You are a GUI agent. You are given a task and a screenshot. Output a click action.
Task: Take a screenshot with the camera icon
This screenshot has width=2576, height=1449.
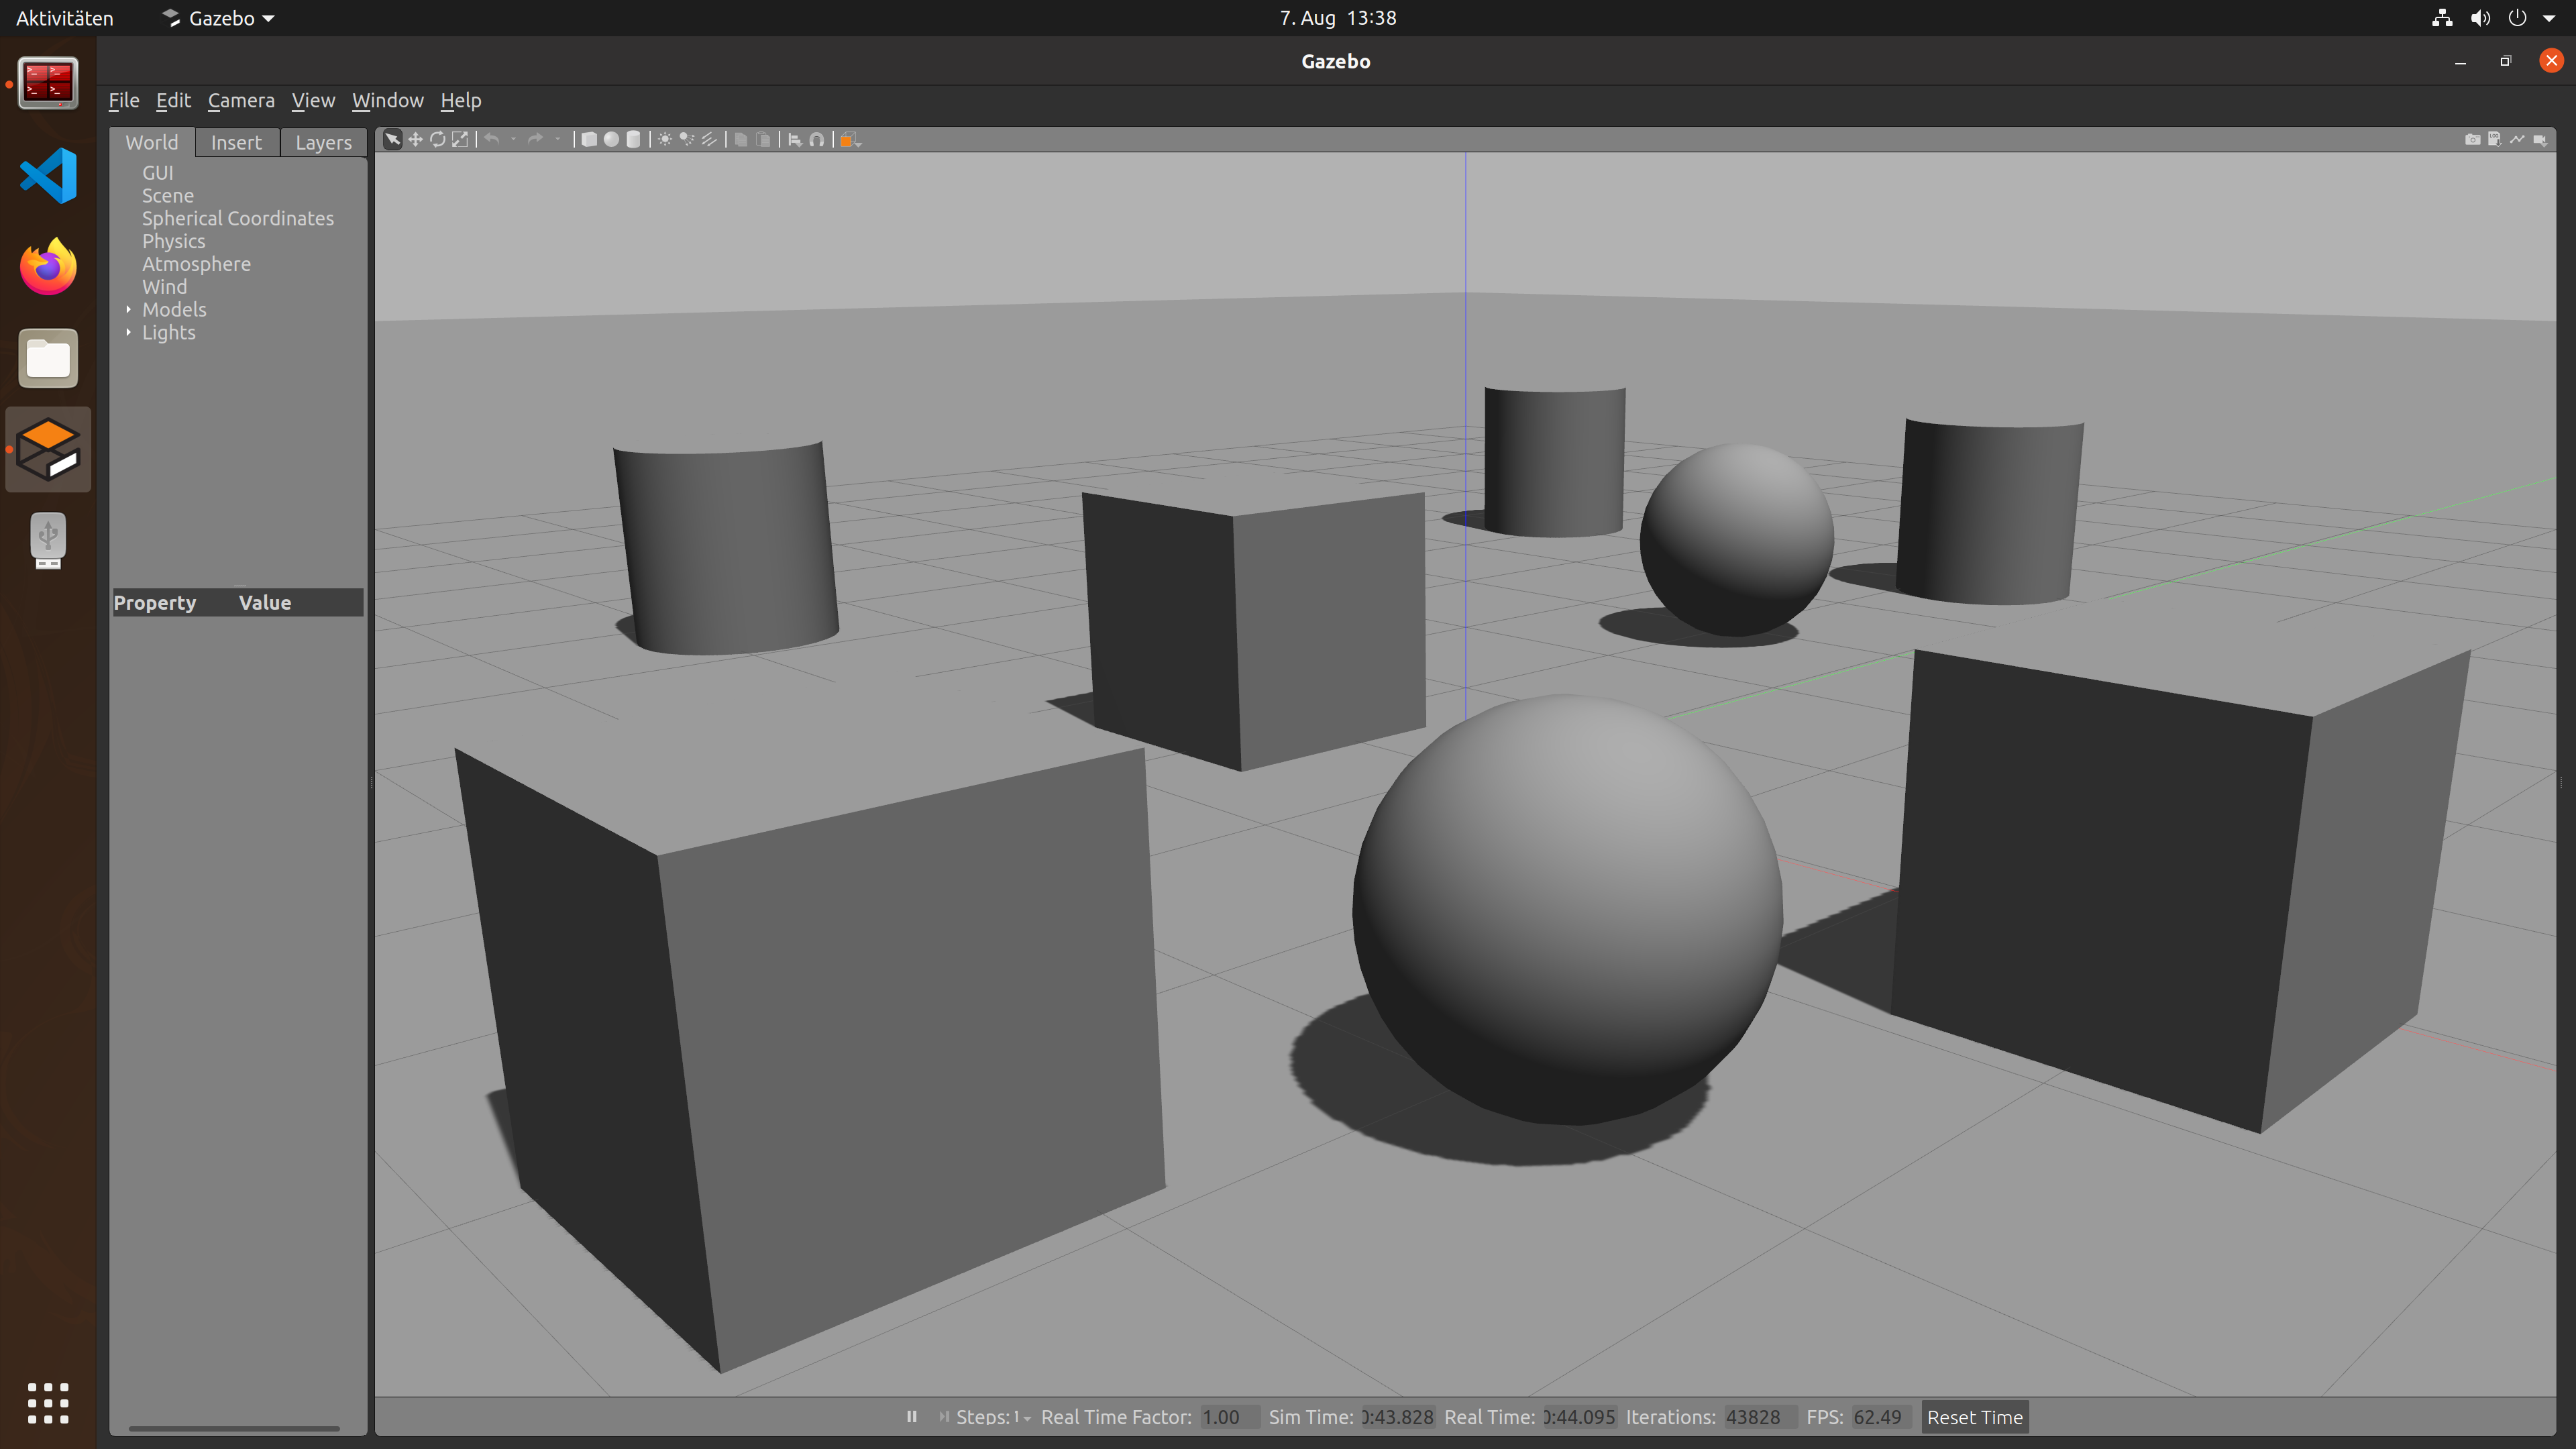(x=2472, y=140)
